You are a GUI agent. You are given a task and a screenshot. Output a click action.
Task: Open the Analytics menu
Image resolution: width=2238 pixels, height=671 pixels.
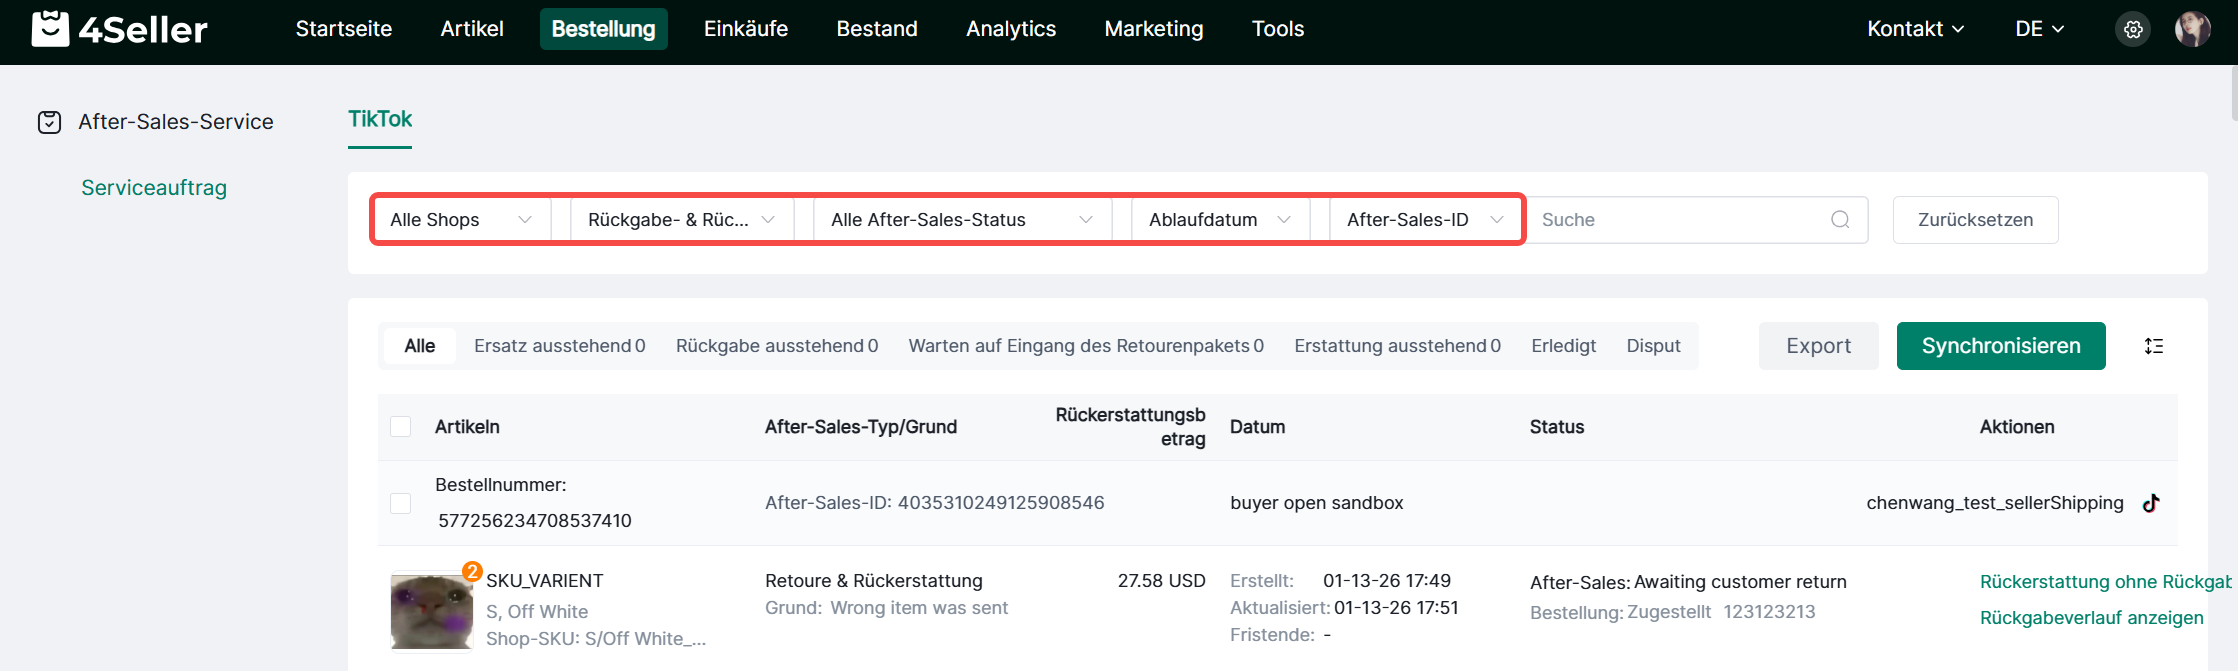pyautogui.click(x=1010, y=29)
